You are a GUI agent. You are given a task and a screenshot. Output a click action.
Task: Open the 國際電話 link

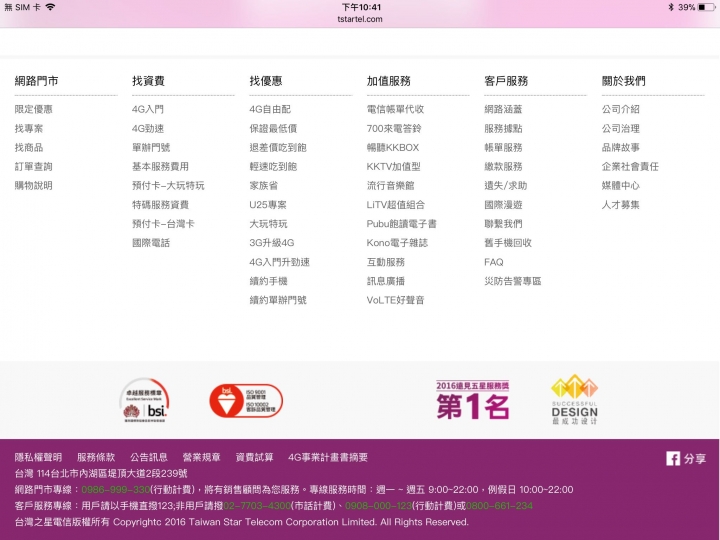(151, 243)
